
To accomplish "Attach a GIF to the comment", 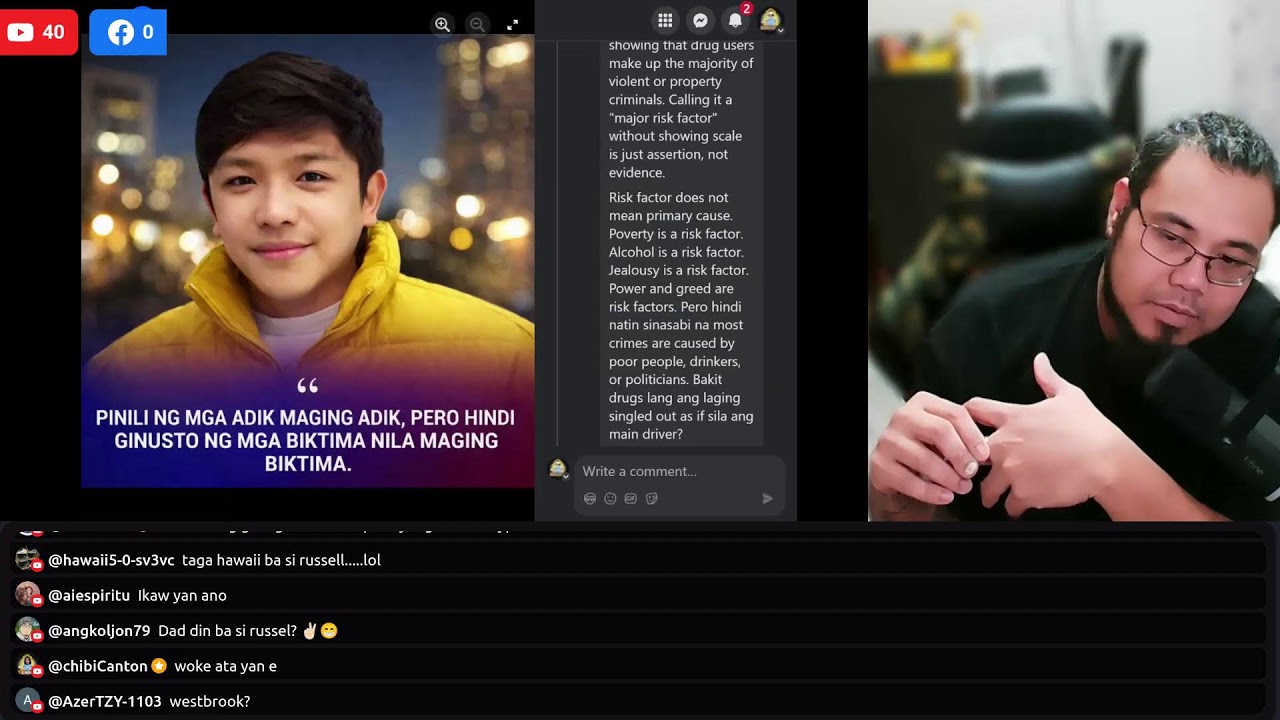I will (x=631, y=498).
